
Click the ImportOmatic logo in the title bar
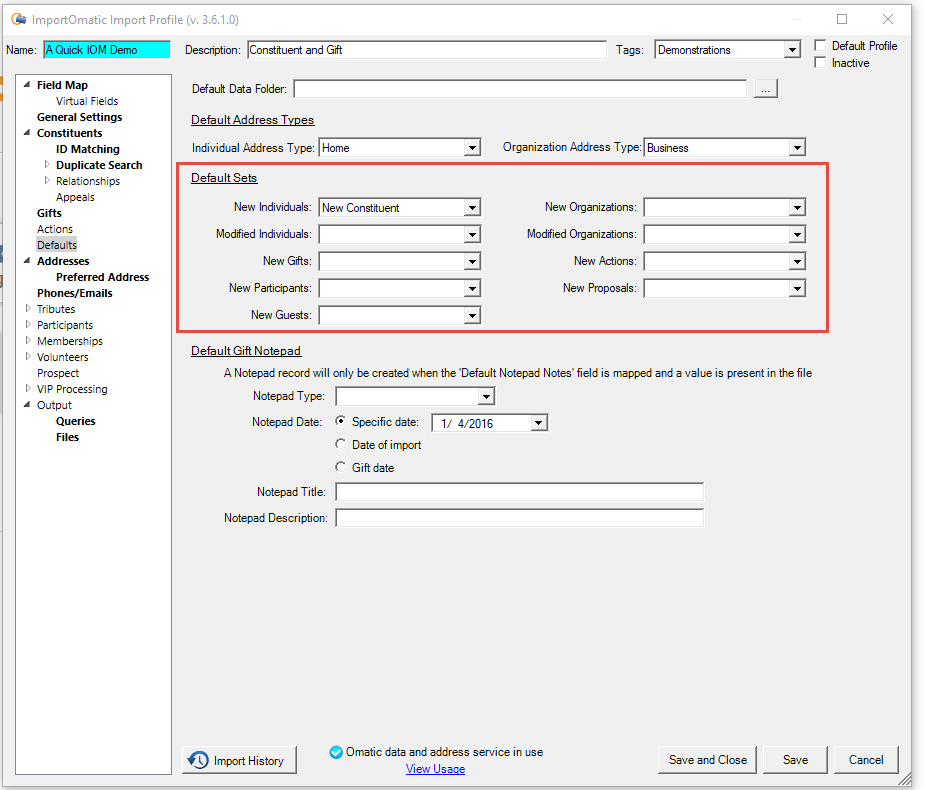17,19
